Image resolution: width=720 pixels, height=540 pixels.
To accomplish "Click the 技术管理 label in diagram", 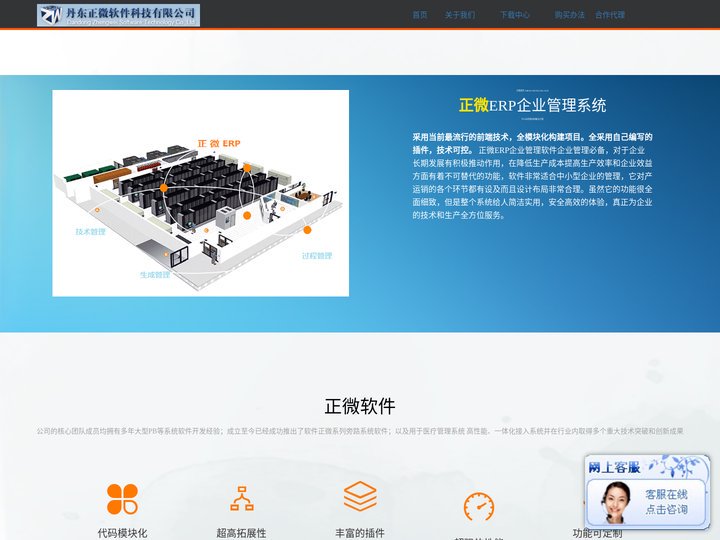I will click(90, 232).
